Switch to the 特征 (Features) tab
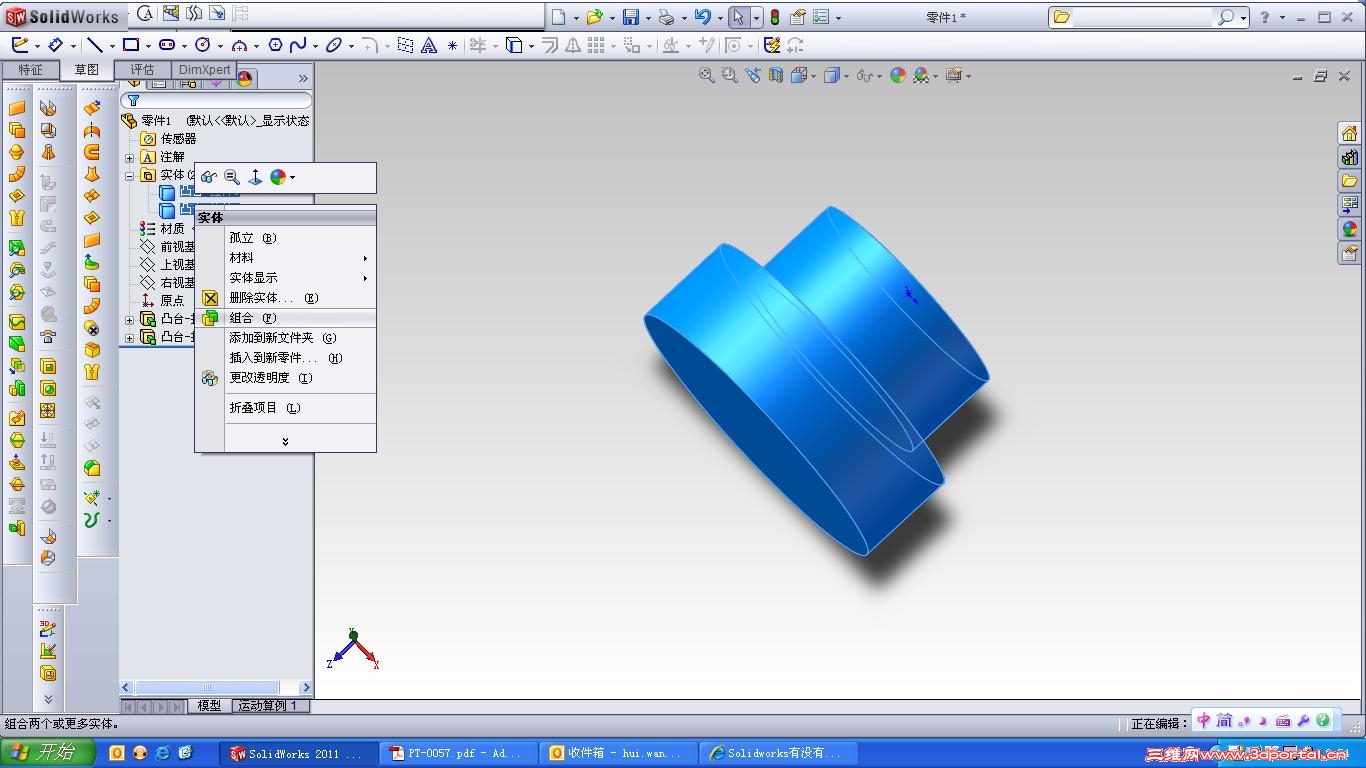The width and height of the screenshot is (1366, 768). click(x=31, y=70)
